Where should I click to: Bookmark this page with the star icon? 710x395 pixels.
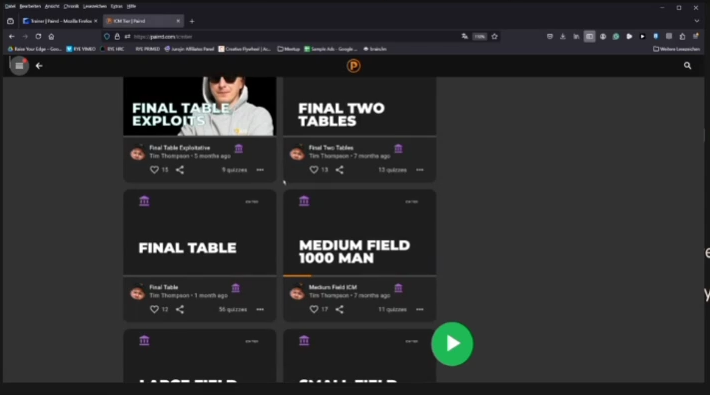click(494, 36)
